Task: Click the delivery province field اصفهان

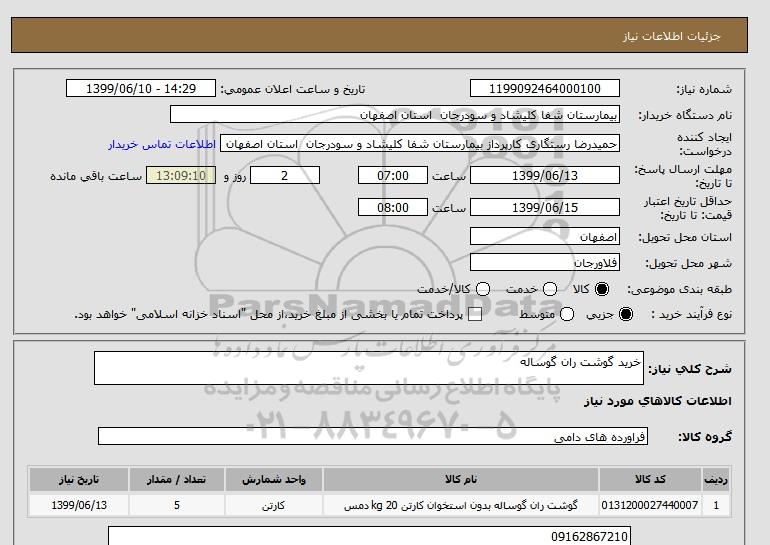Action: click(x=545, y=237)
